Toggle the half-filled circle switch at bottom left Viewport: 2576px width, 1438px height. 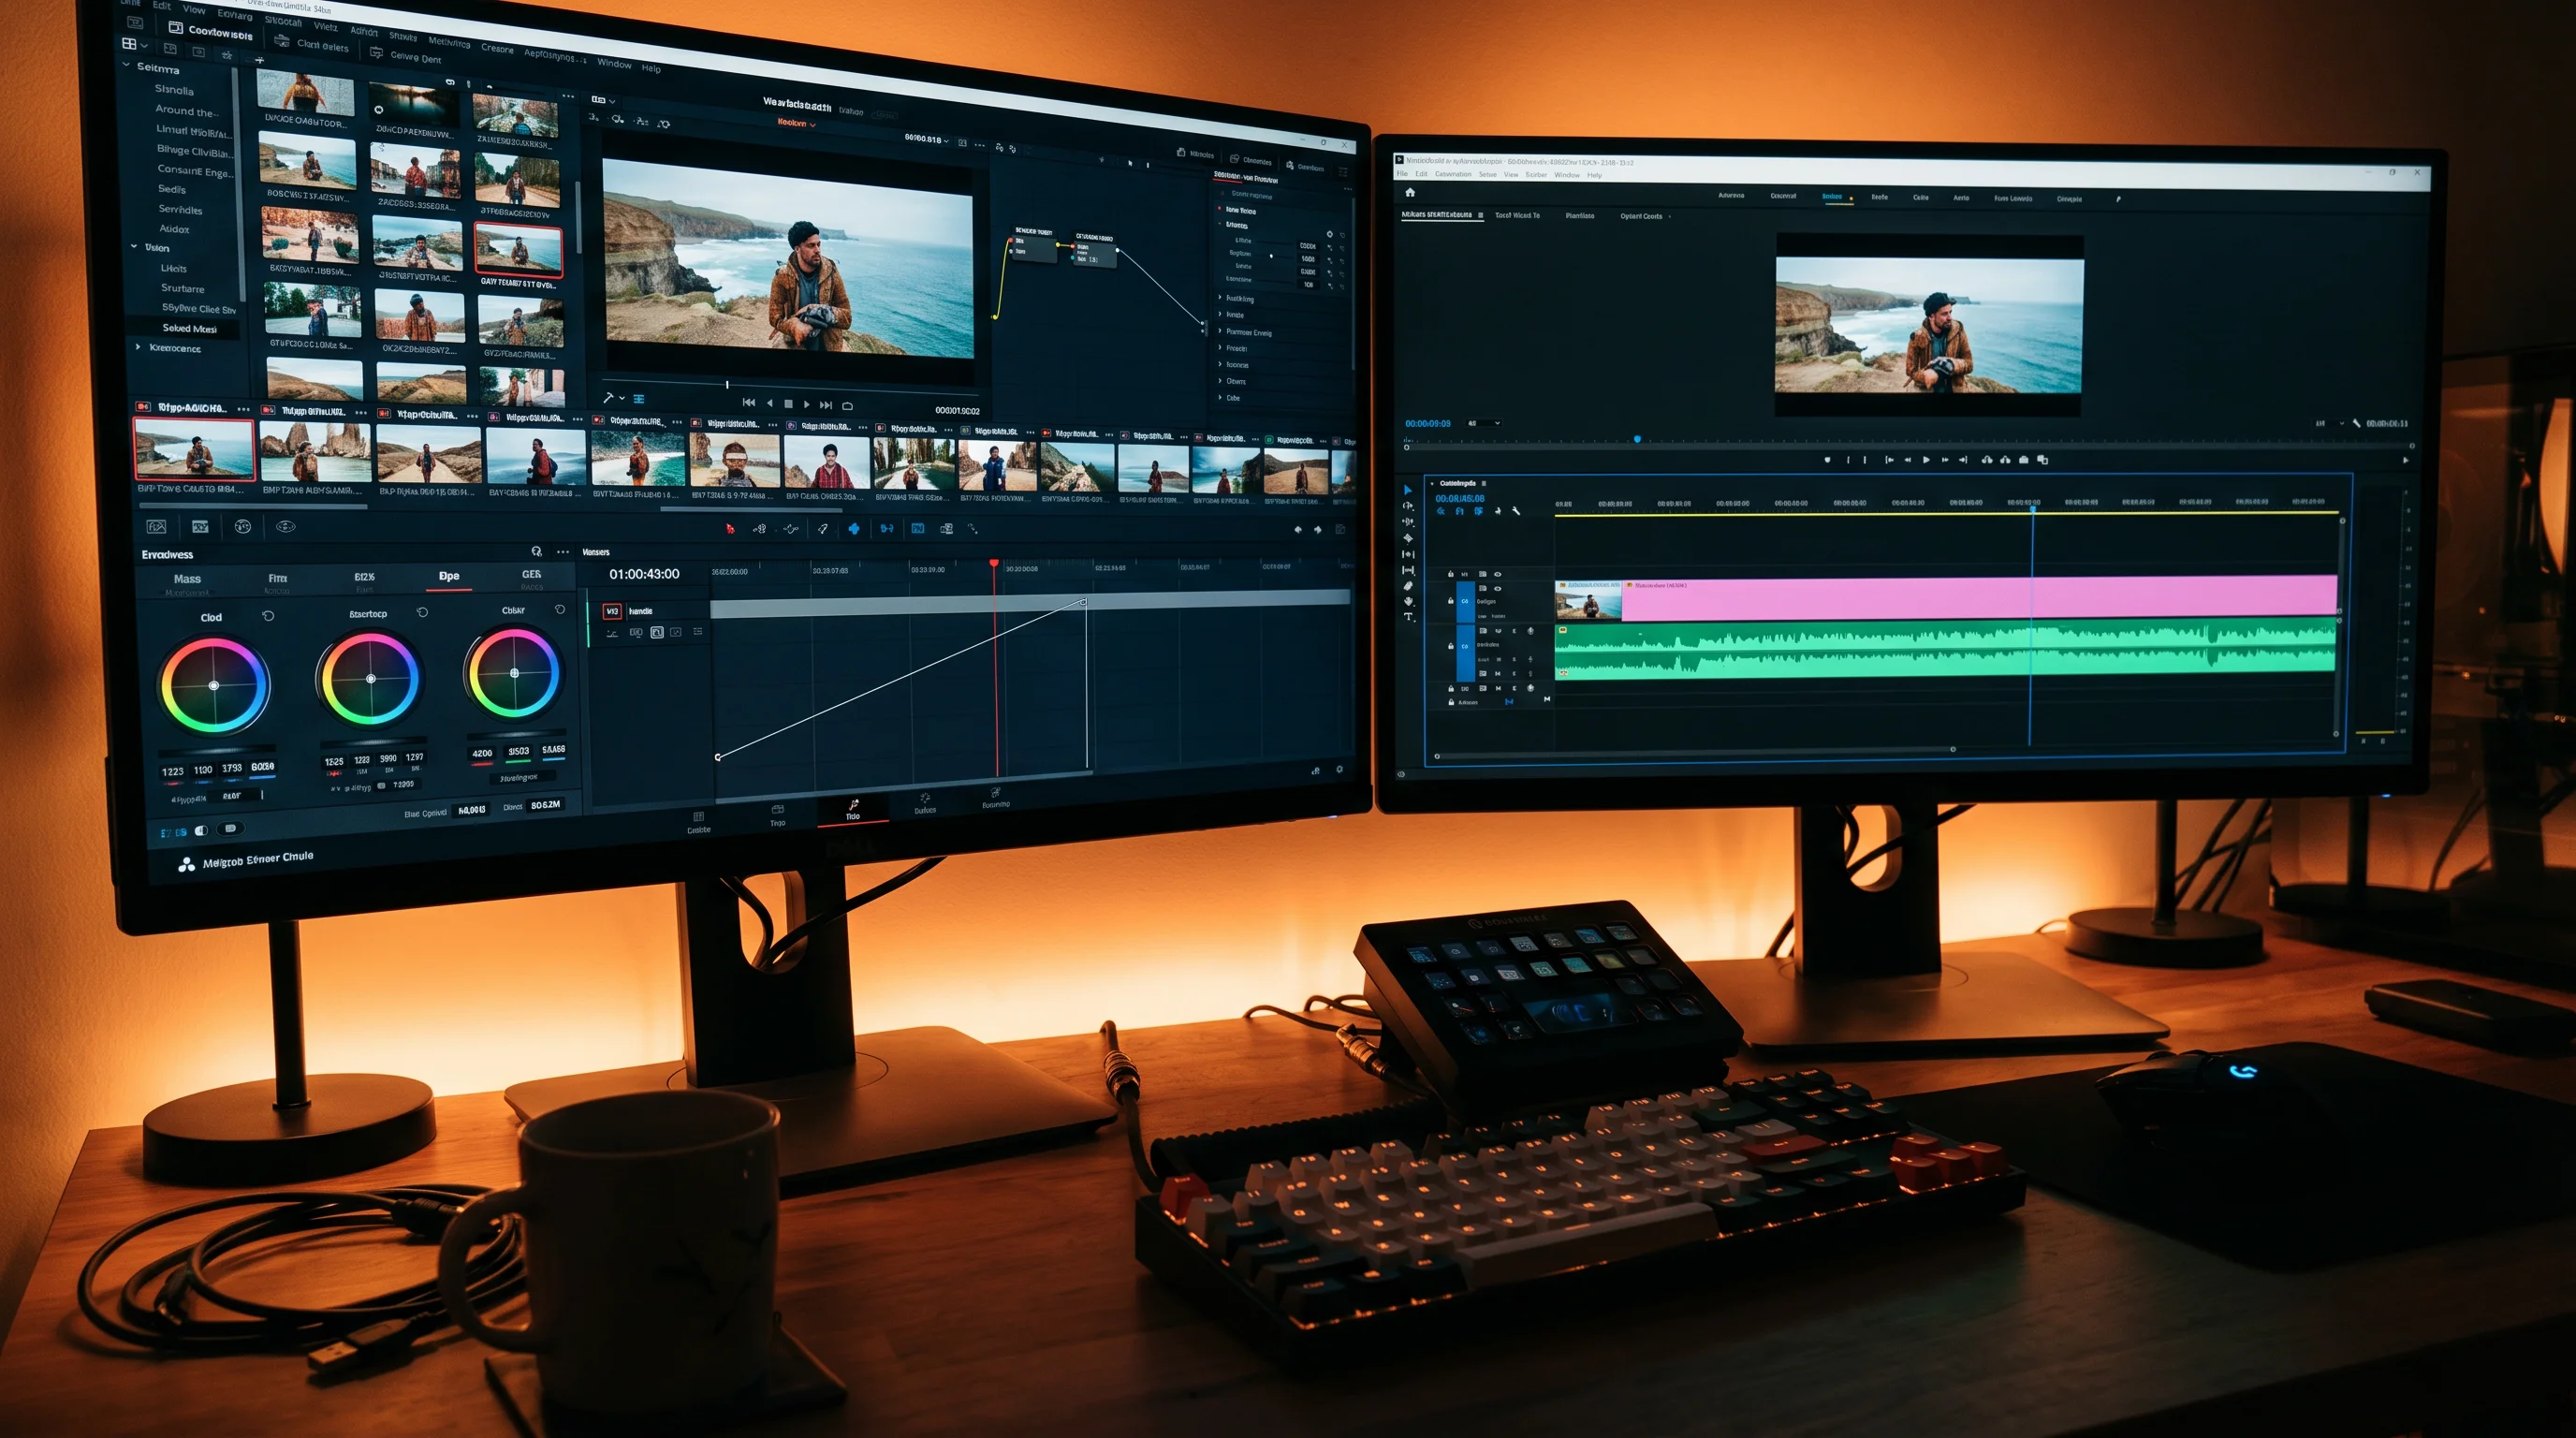202,830
